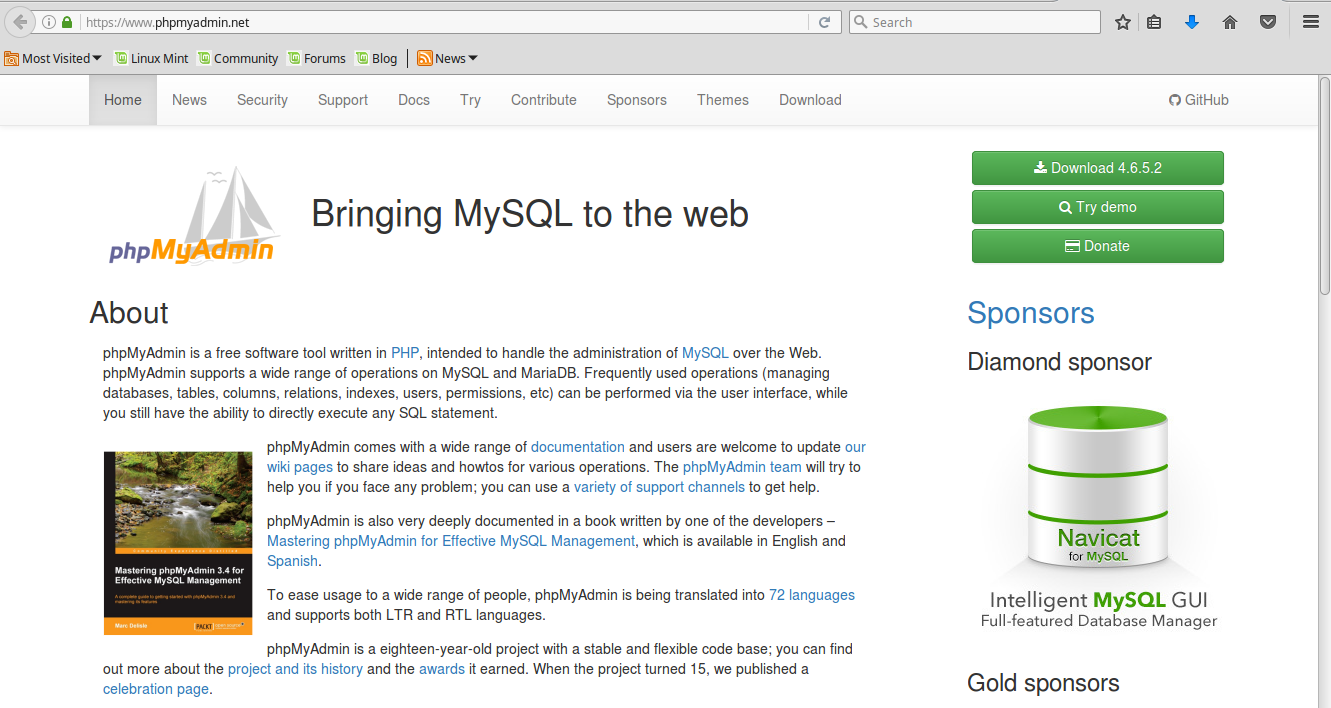1331x708 pixels.
Task: Open the Linux Mint bookmark
Action: 151,58
